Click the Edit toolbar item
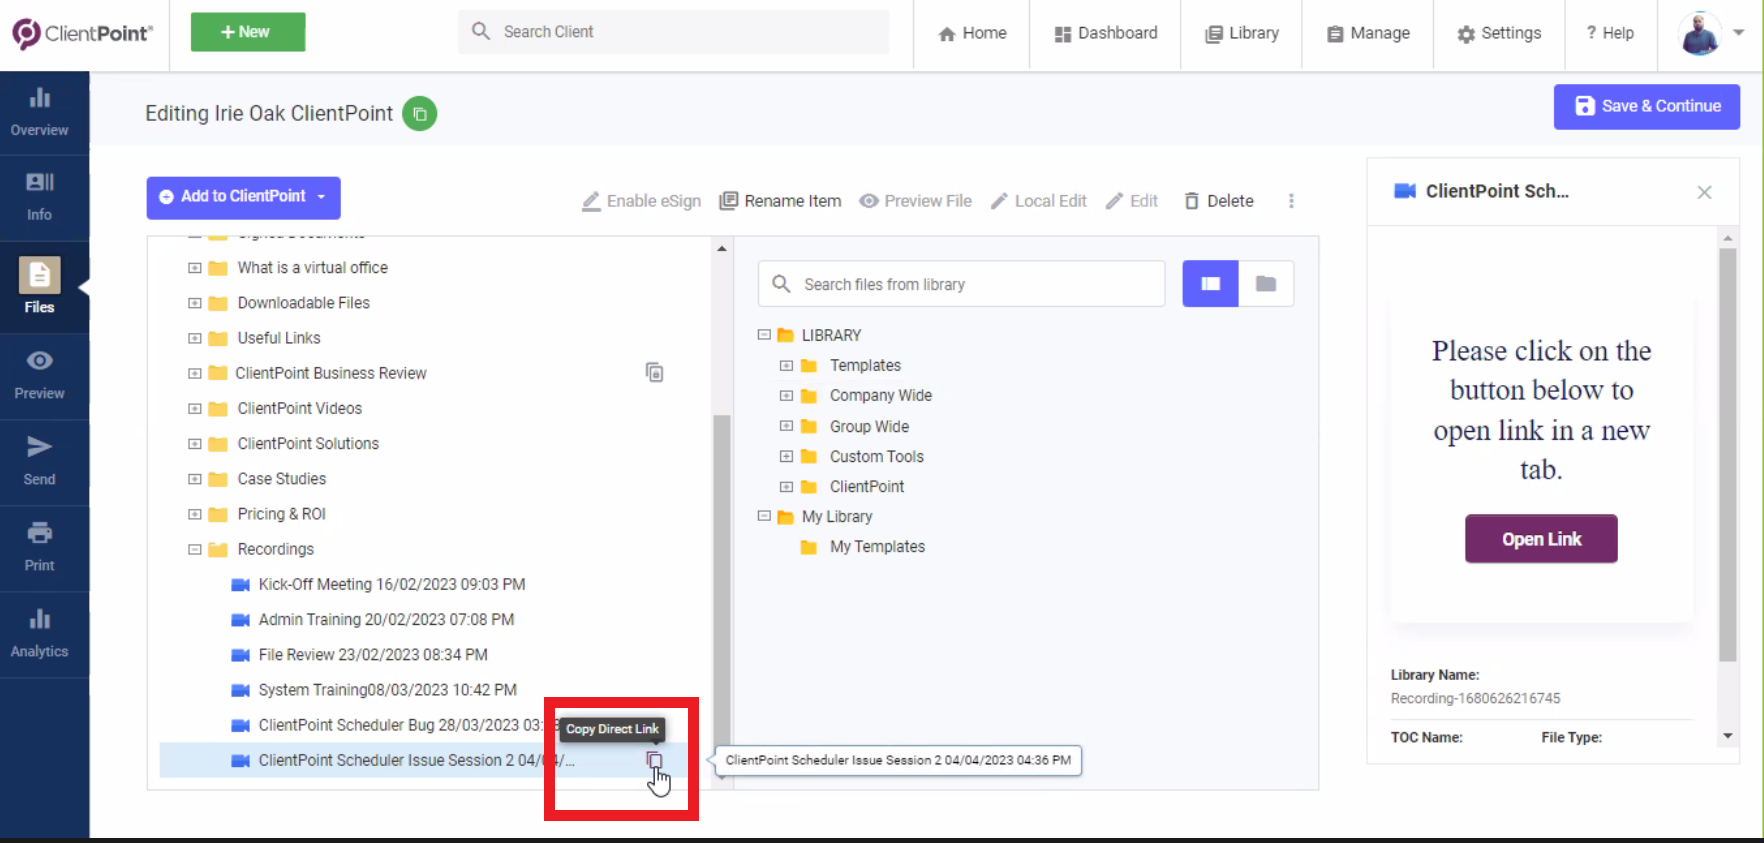The height and width of the screenshot is (843, 1764). (1132, 201)
